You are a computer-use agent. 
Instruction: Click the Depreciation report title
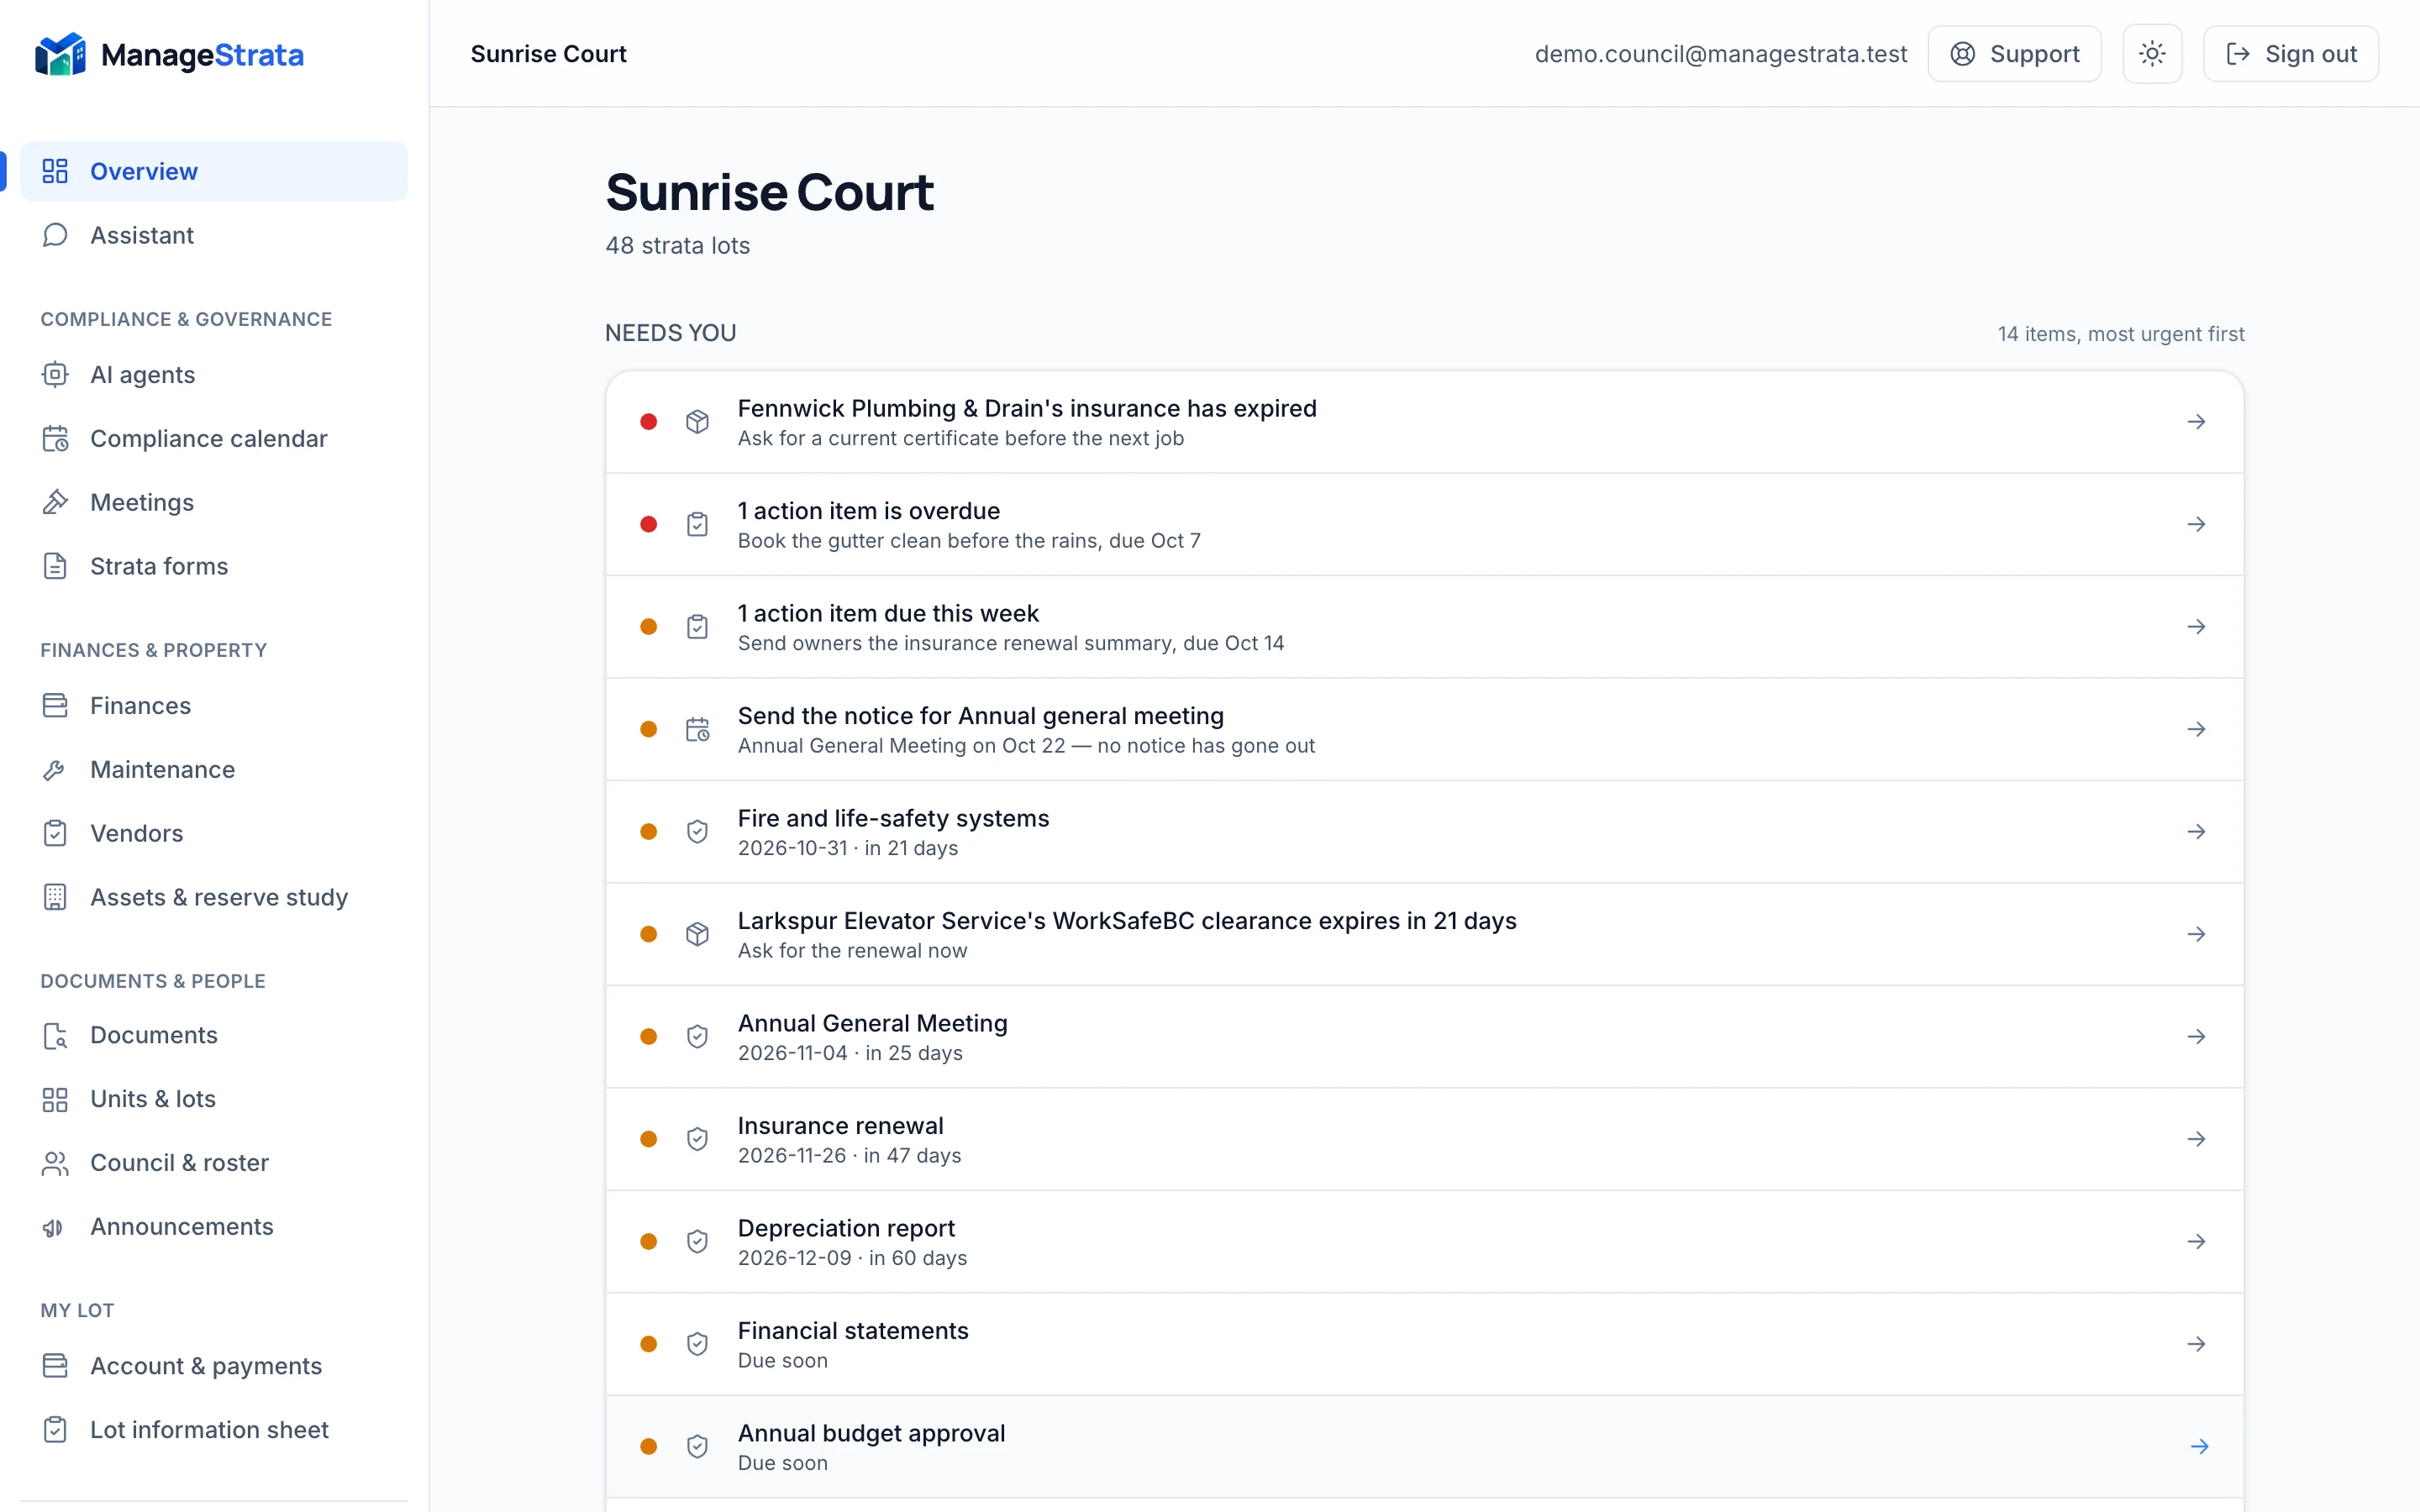(846, 1228)
